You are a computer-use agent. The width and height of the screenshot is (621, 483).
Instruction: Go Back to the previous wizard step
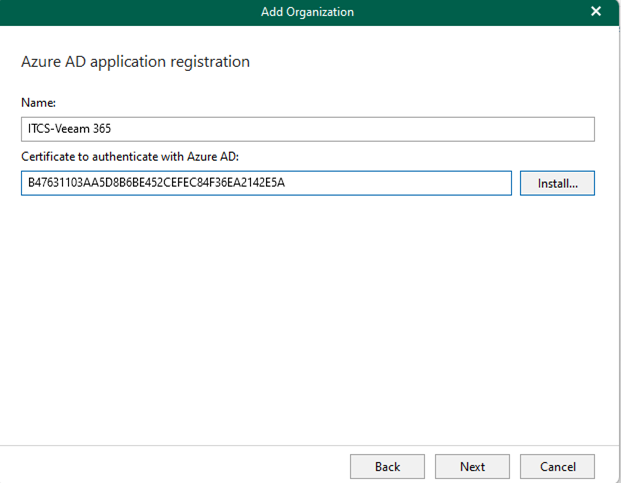tap(387, 466)
